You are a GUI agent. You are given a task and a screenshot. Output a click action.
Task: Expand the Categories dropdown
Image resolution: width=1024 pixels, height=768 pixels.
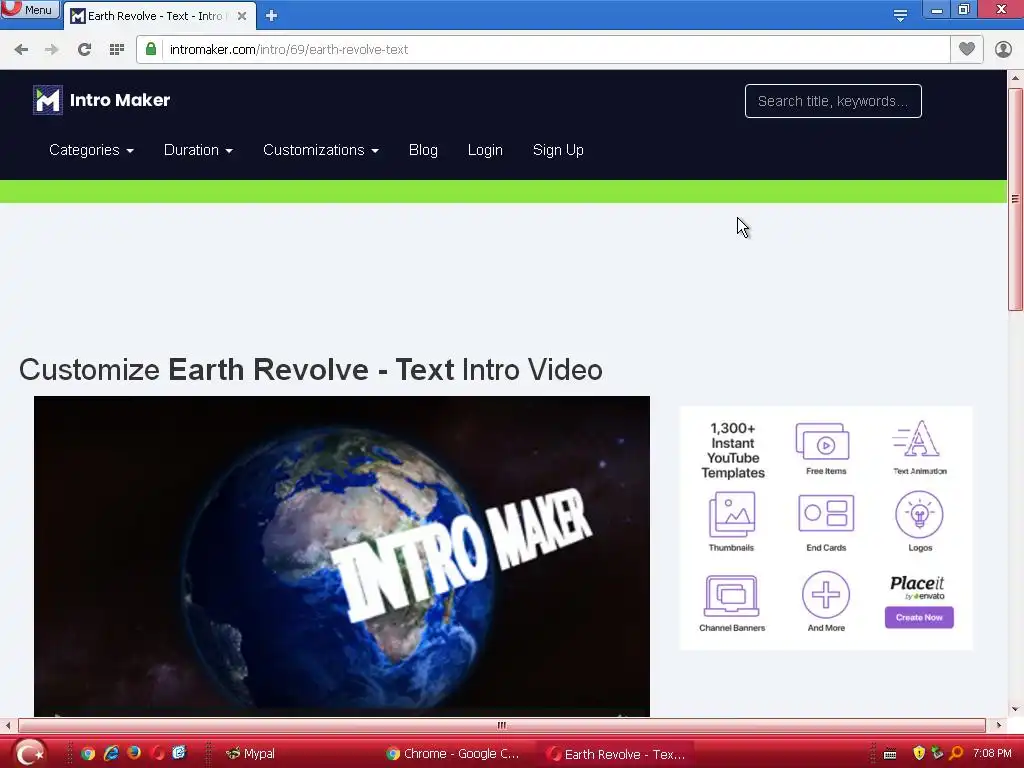click(x=91, y=150)
